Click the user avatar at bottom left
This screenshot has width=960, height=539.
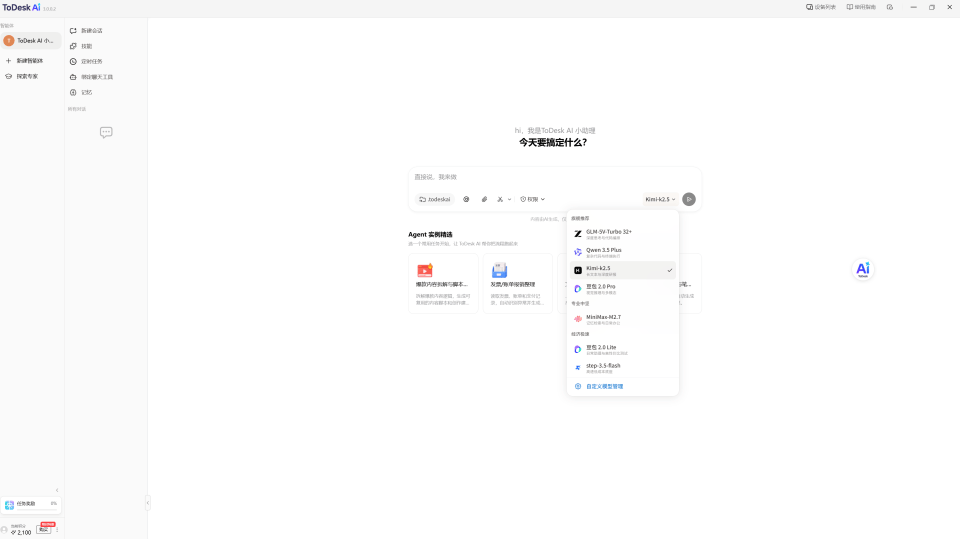coord(4,530)
